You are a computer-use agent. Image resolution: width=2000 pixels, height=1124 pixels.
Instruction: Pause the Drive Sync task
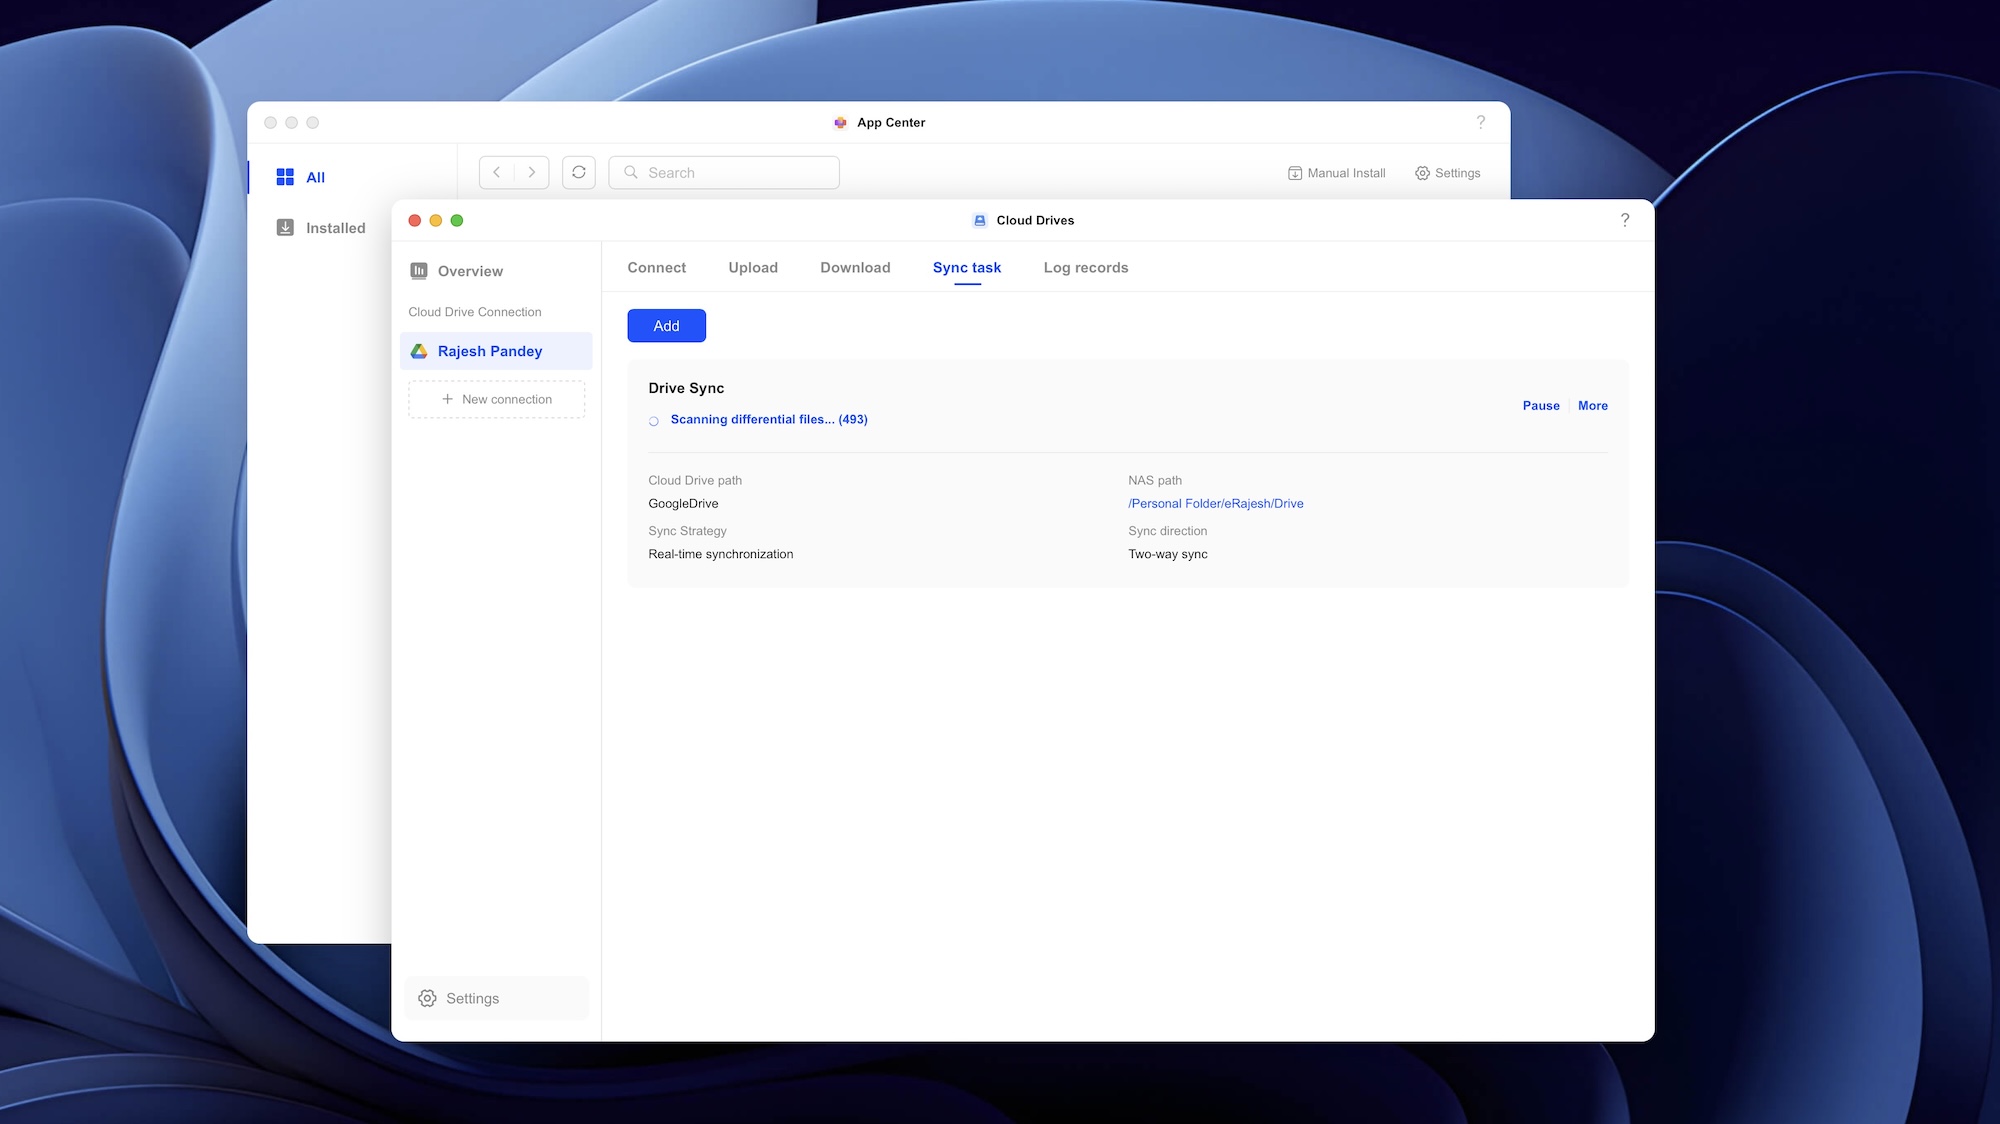point(1540,405)
